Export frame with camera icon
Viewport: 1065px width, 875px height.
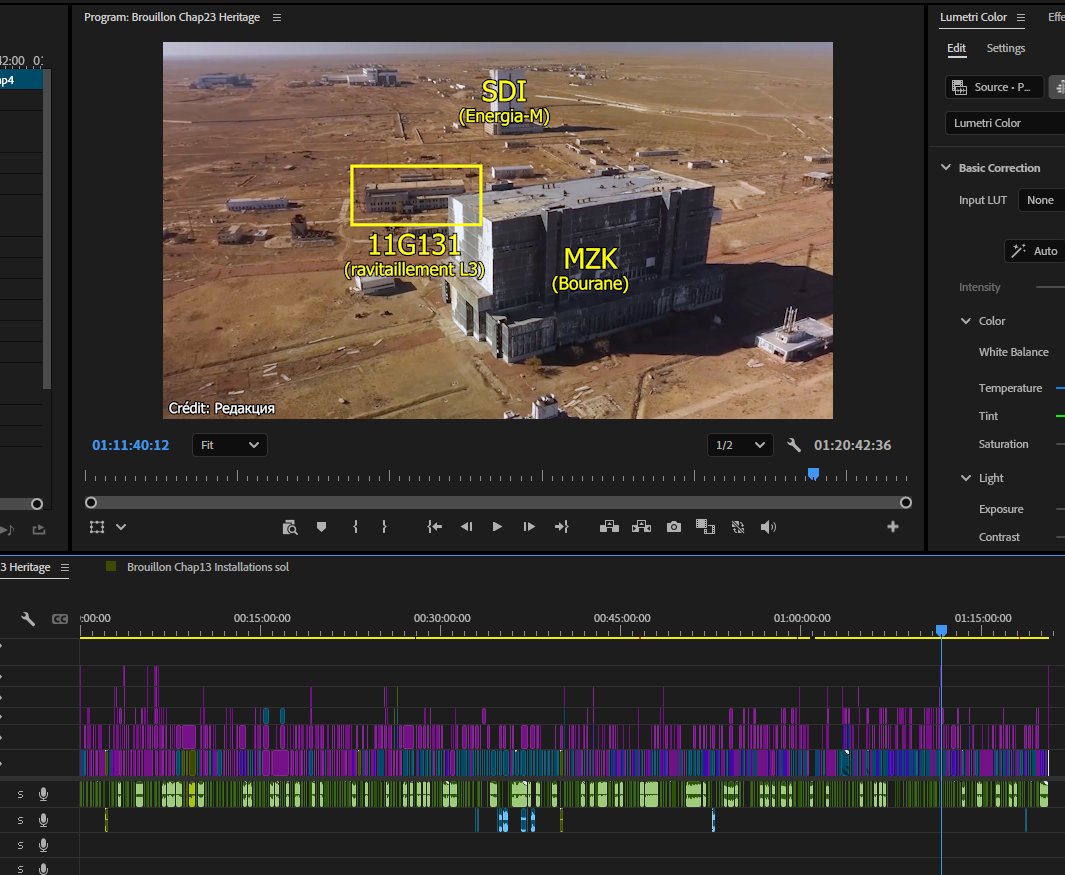(674, 527)
